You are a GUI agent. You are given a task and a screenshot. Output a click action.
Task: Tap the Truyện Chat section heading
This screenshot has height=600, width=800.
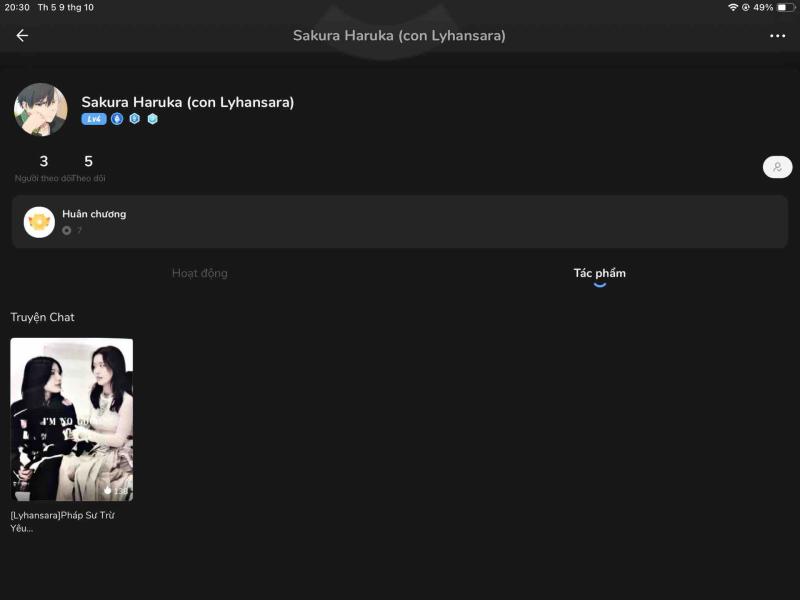(42, 317)
